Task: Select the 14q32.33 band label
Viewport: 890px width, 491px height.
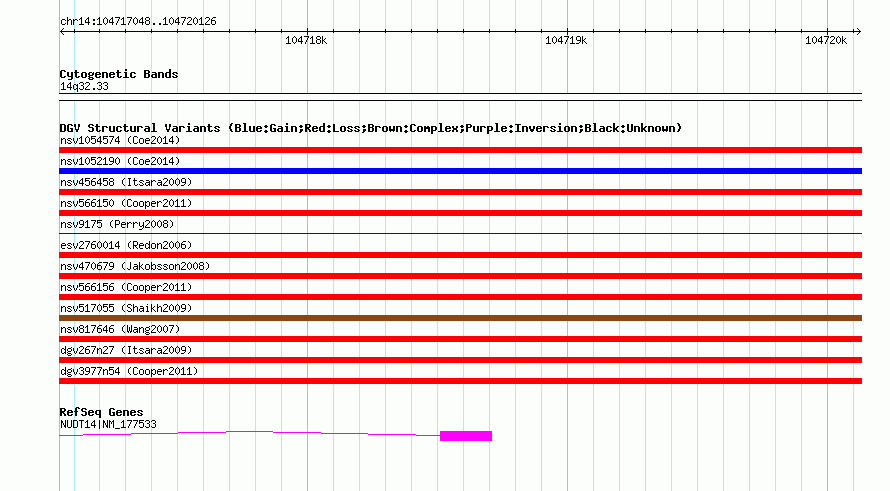Action: pyautogui.click(x=84, y=87)
